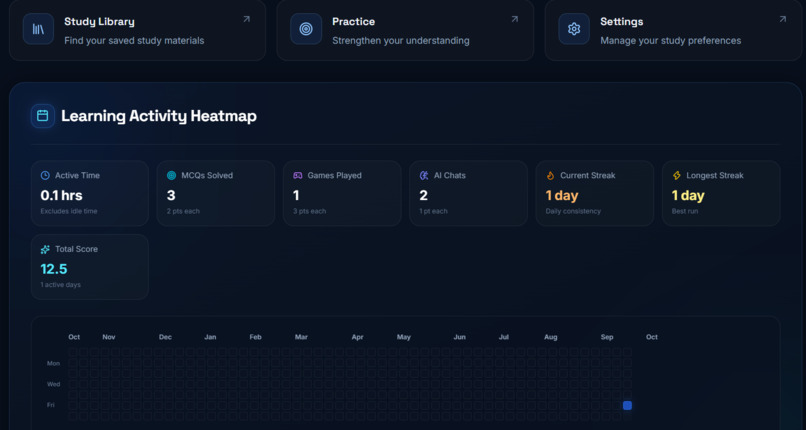Click '1 pt each' caption
The image size is (806, 430).
pos(433,211)
